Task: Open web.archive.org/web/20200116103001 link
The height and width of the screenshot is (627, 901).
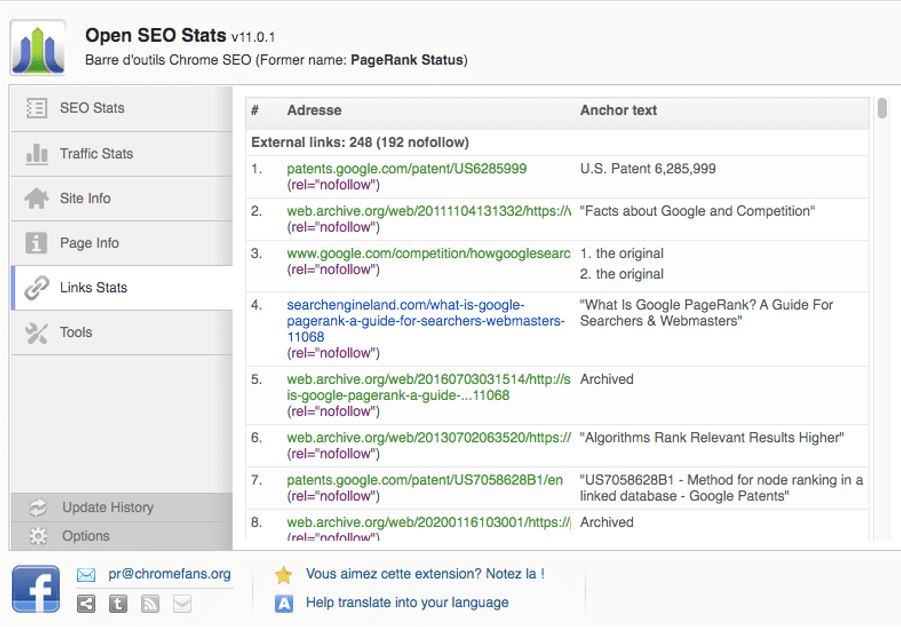Action: coord(429,522)
